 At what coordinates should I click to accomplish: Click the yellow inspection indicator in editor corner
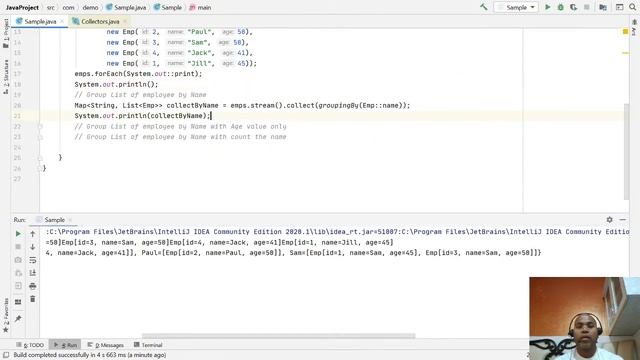[x=625, y=31]
